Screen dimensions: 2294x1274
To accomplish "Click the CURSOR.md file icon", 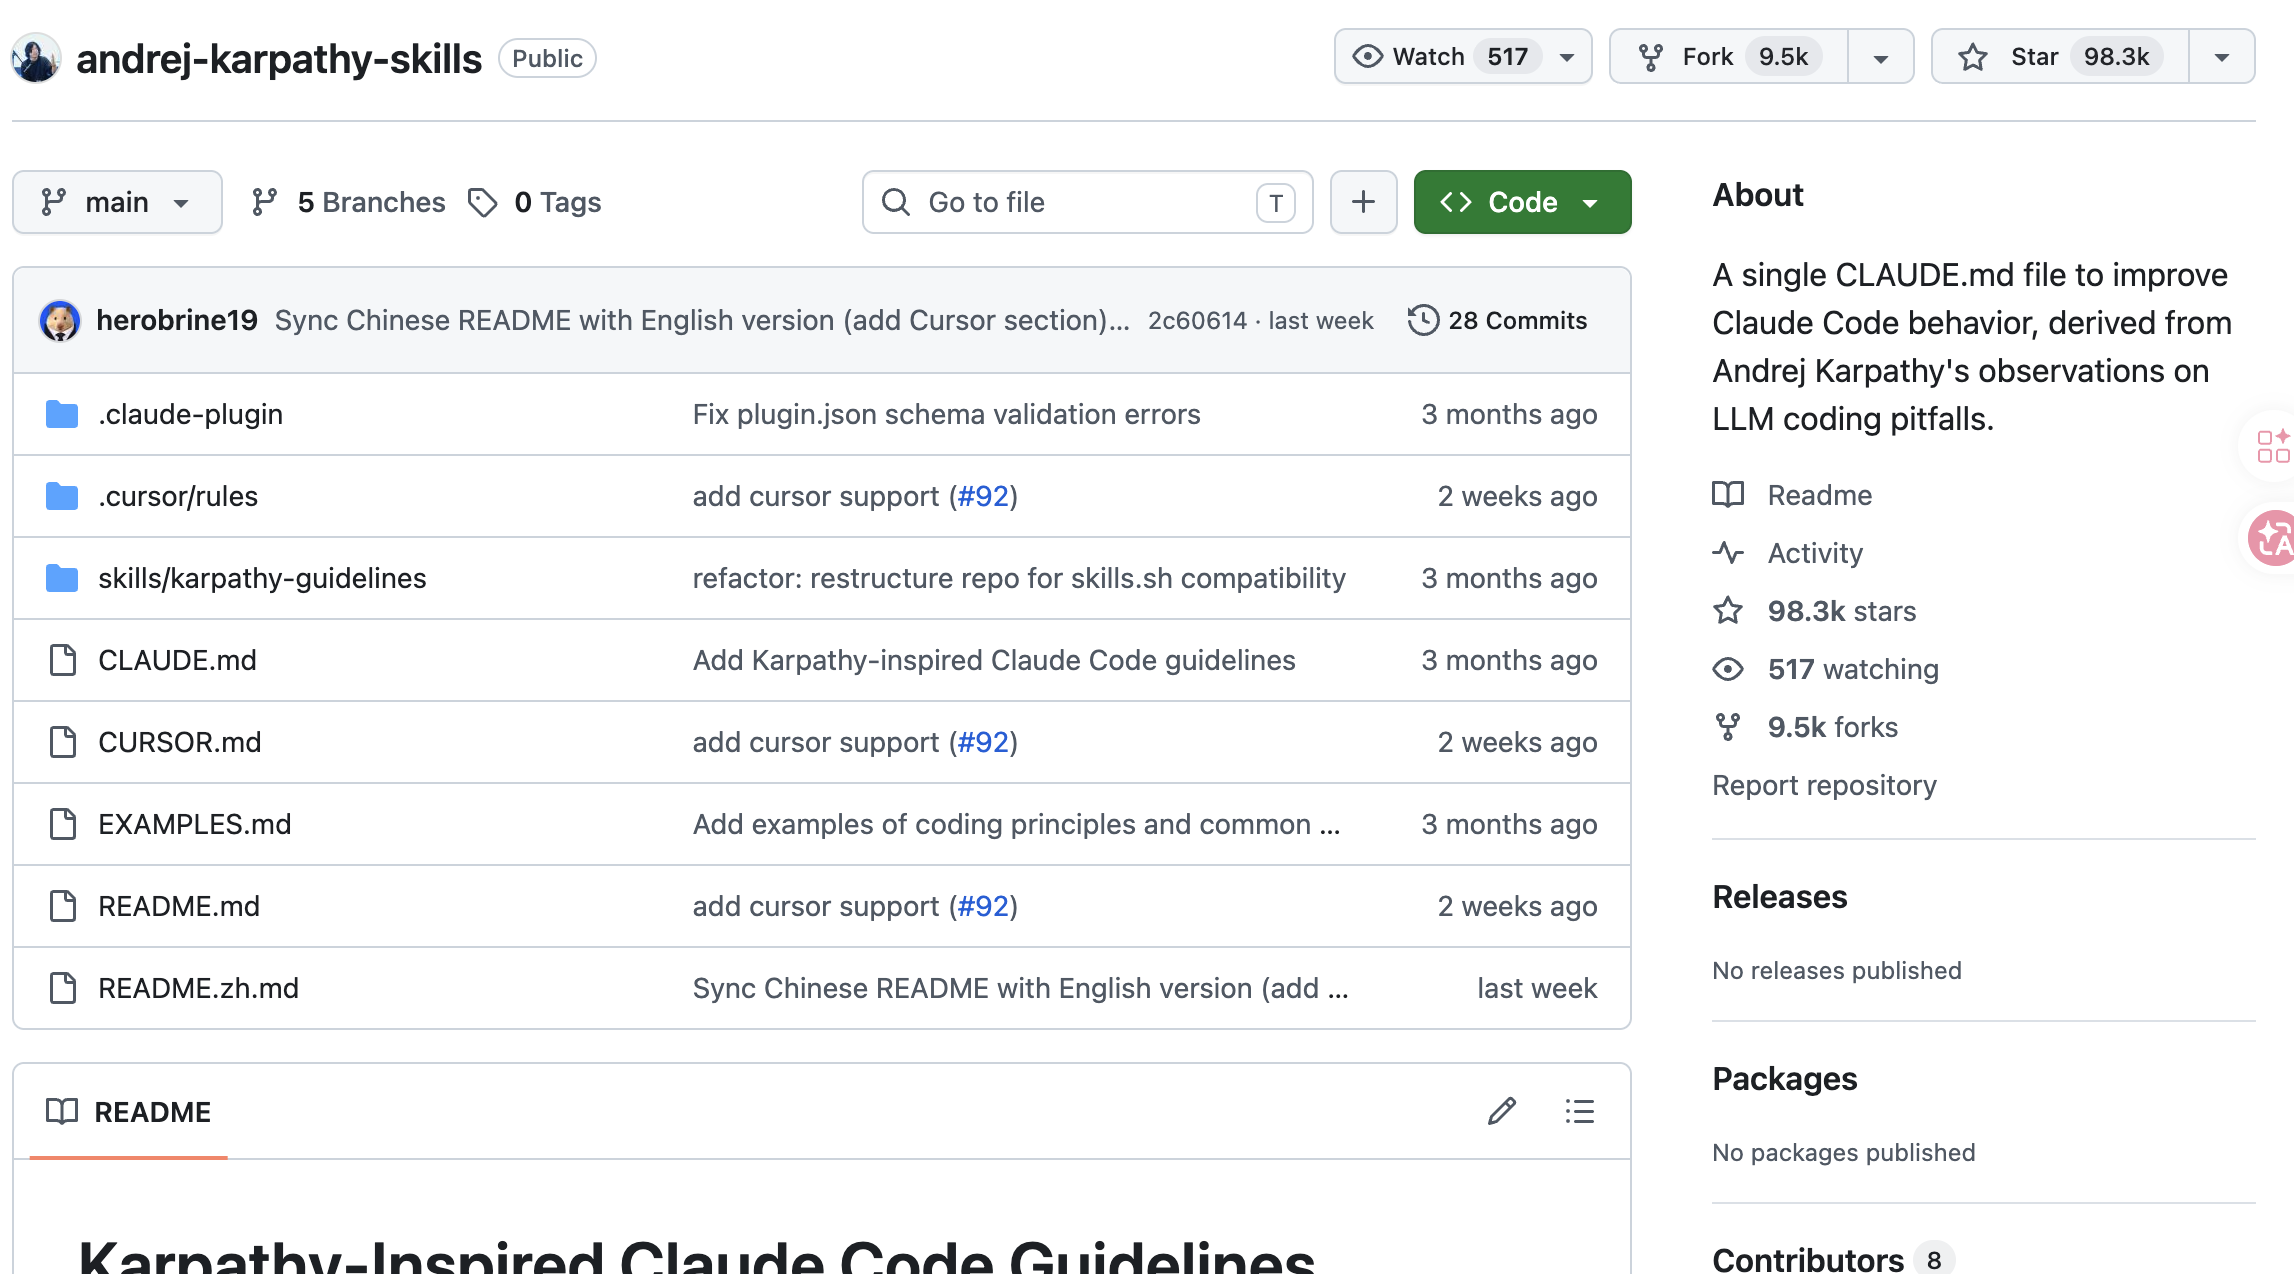I will click(63, 742).
